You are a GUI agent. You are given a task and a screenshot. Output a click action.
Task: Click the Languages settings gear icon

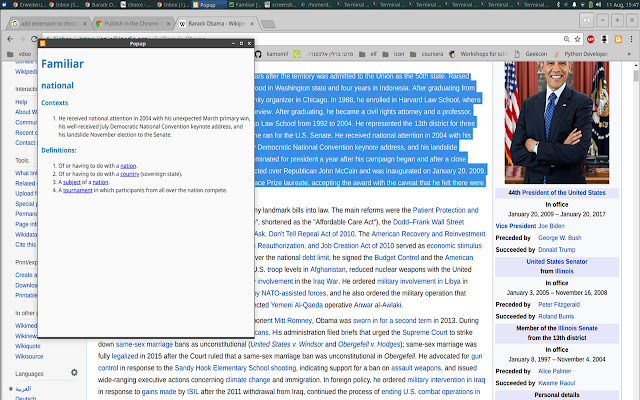coord(73,373)
